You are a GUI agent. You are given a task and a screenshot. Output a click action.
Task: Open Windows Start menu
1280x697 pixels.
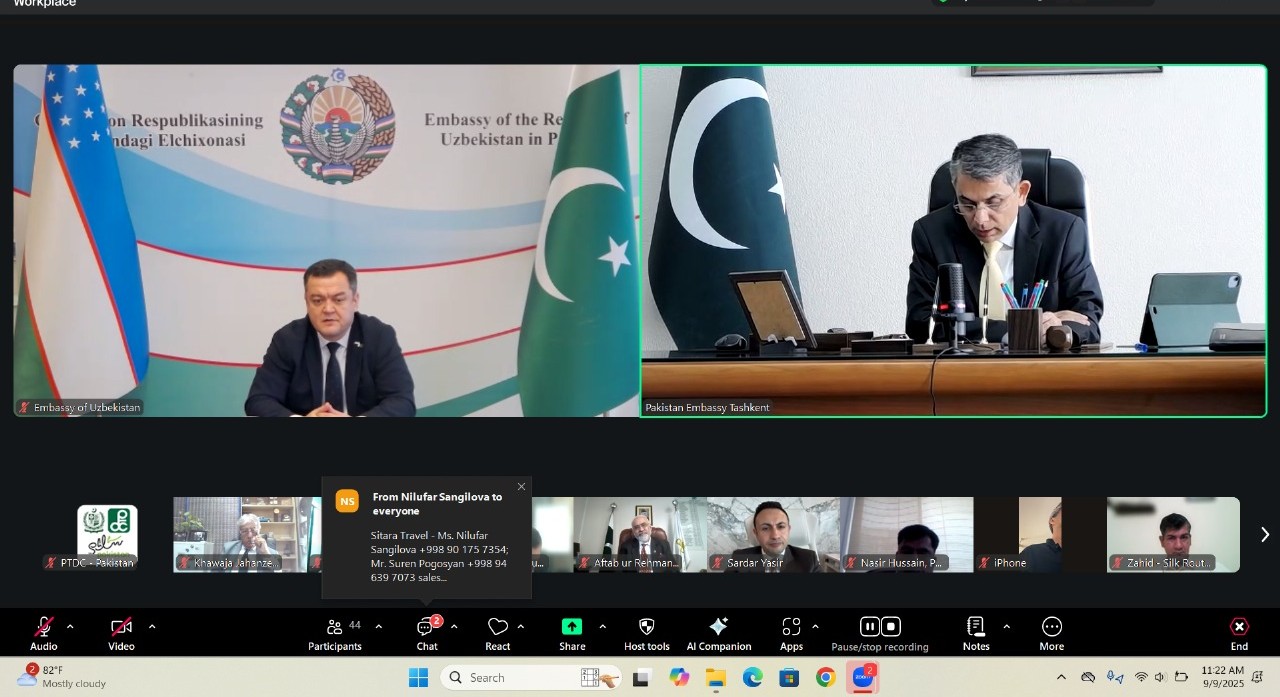pos(417,678)
